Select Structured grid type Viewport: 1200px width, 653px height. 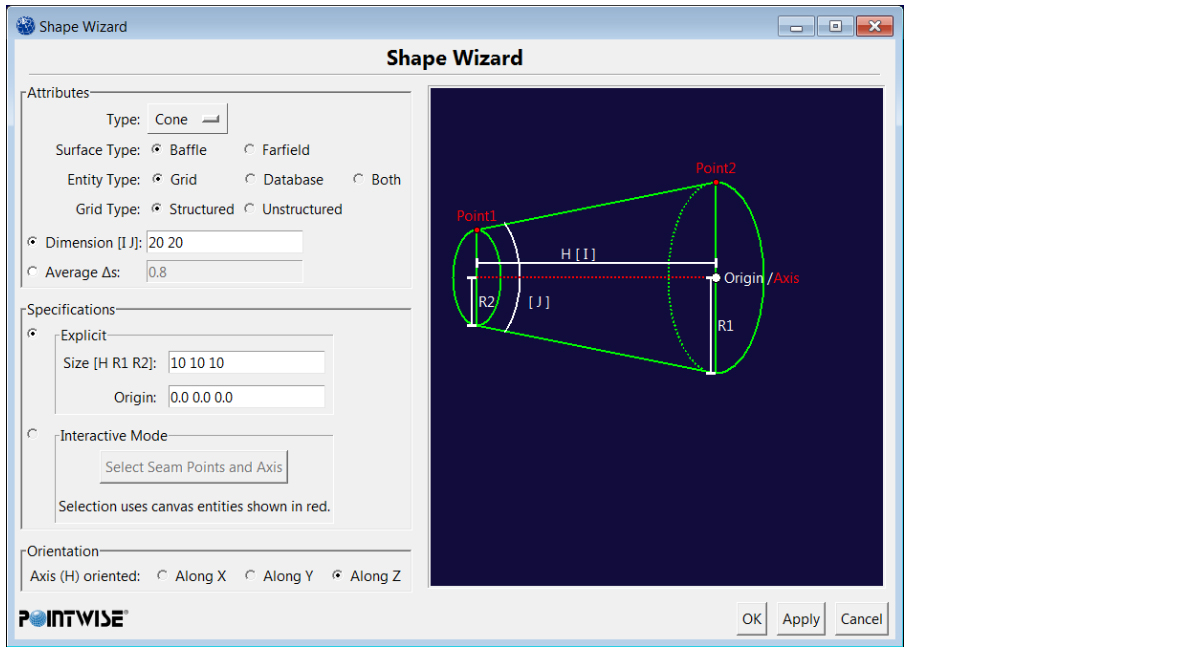click(157, 209)
